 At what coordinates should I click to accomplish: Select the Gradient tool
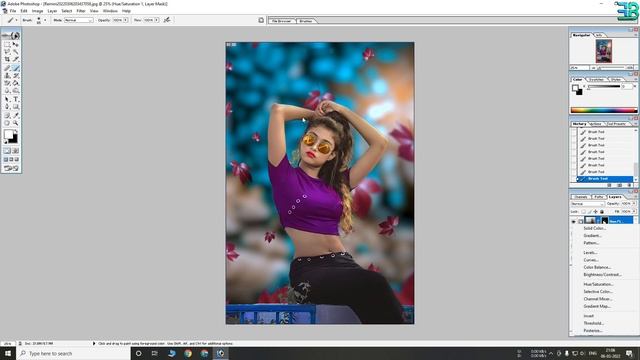coord(16,83)
